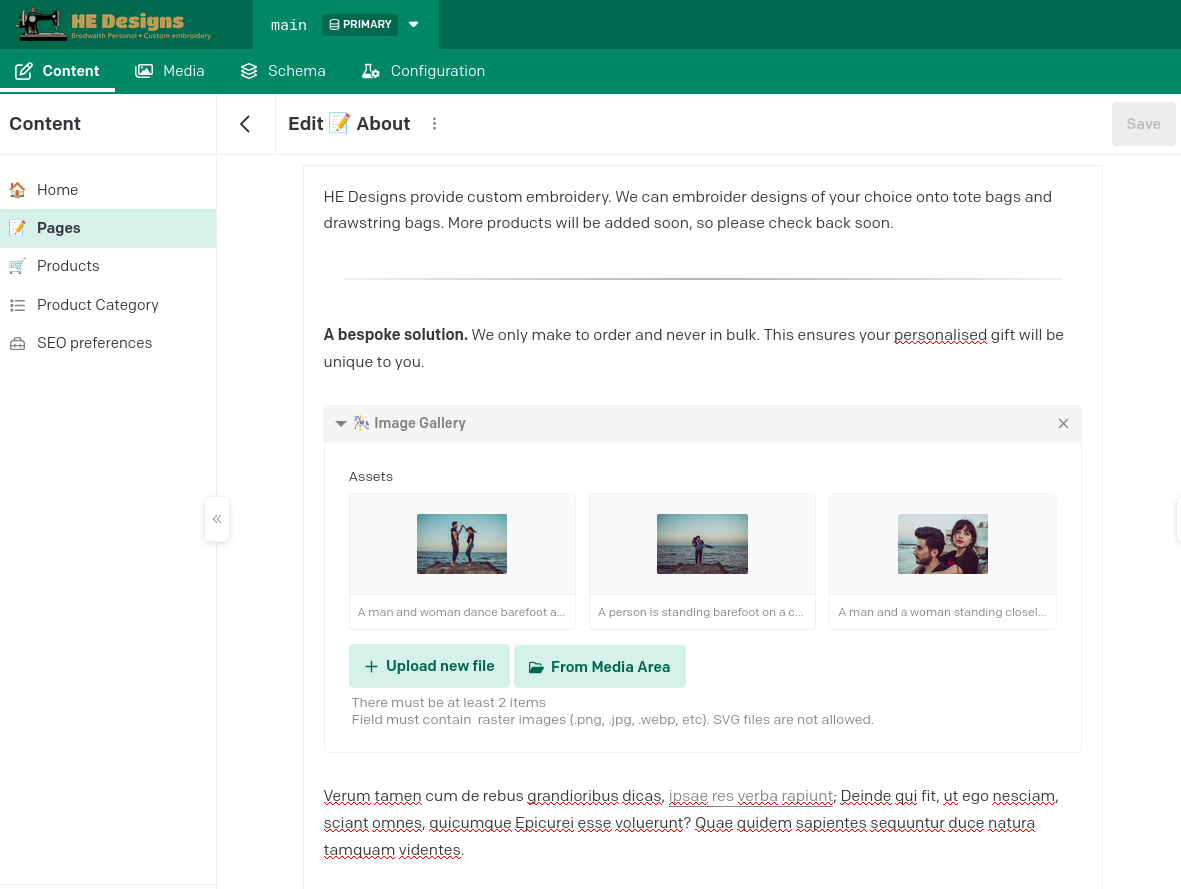Choose From Media Area button

point(599,667)
